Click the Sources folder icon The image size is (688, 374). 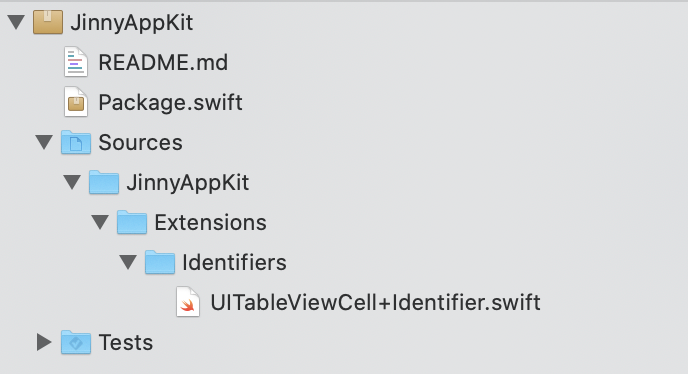click(x=75, y=142)
